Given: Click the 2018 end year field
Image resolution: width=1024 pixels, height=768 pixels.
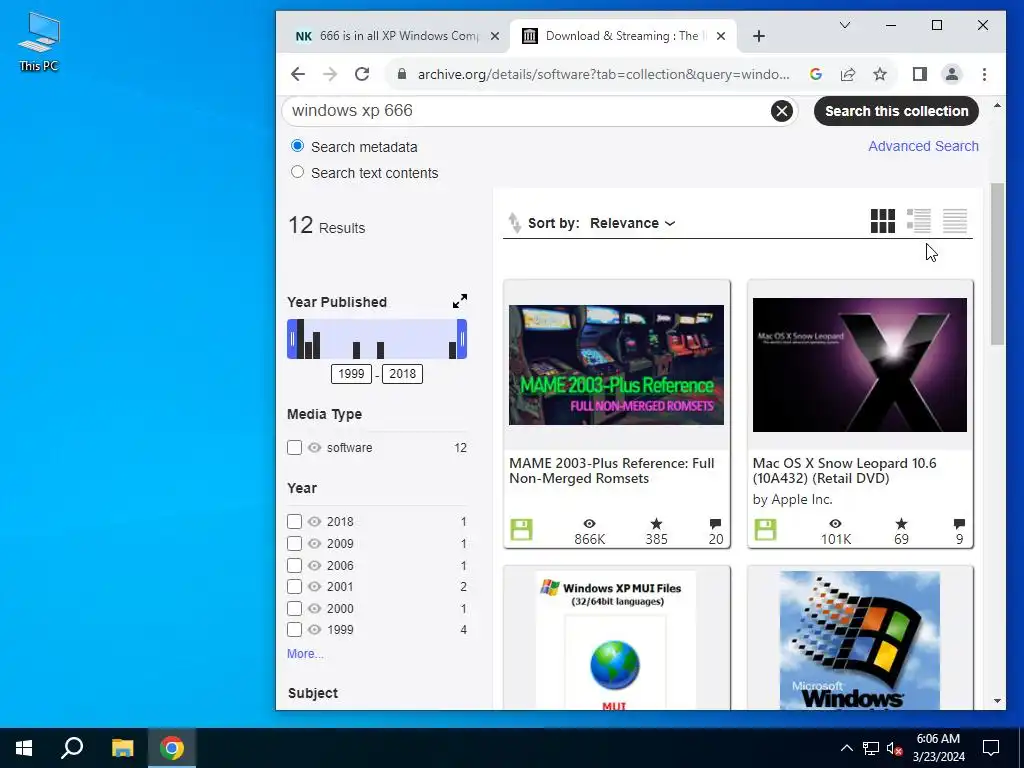Looking at the screenshot, I should [x=402, y=374].
